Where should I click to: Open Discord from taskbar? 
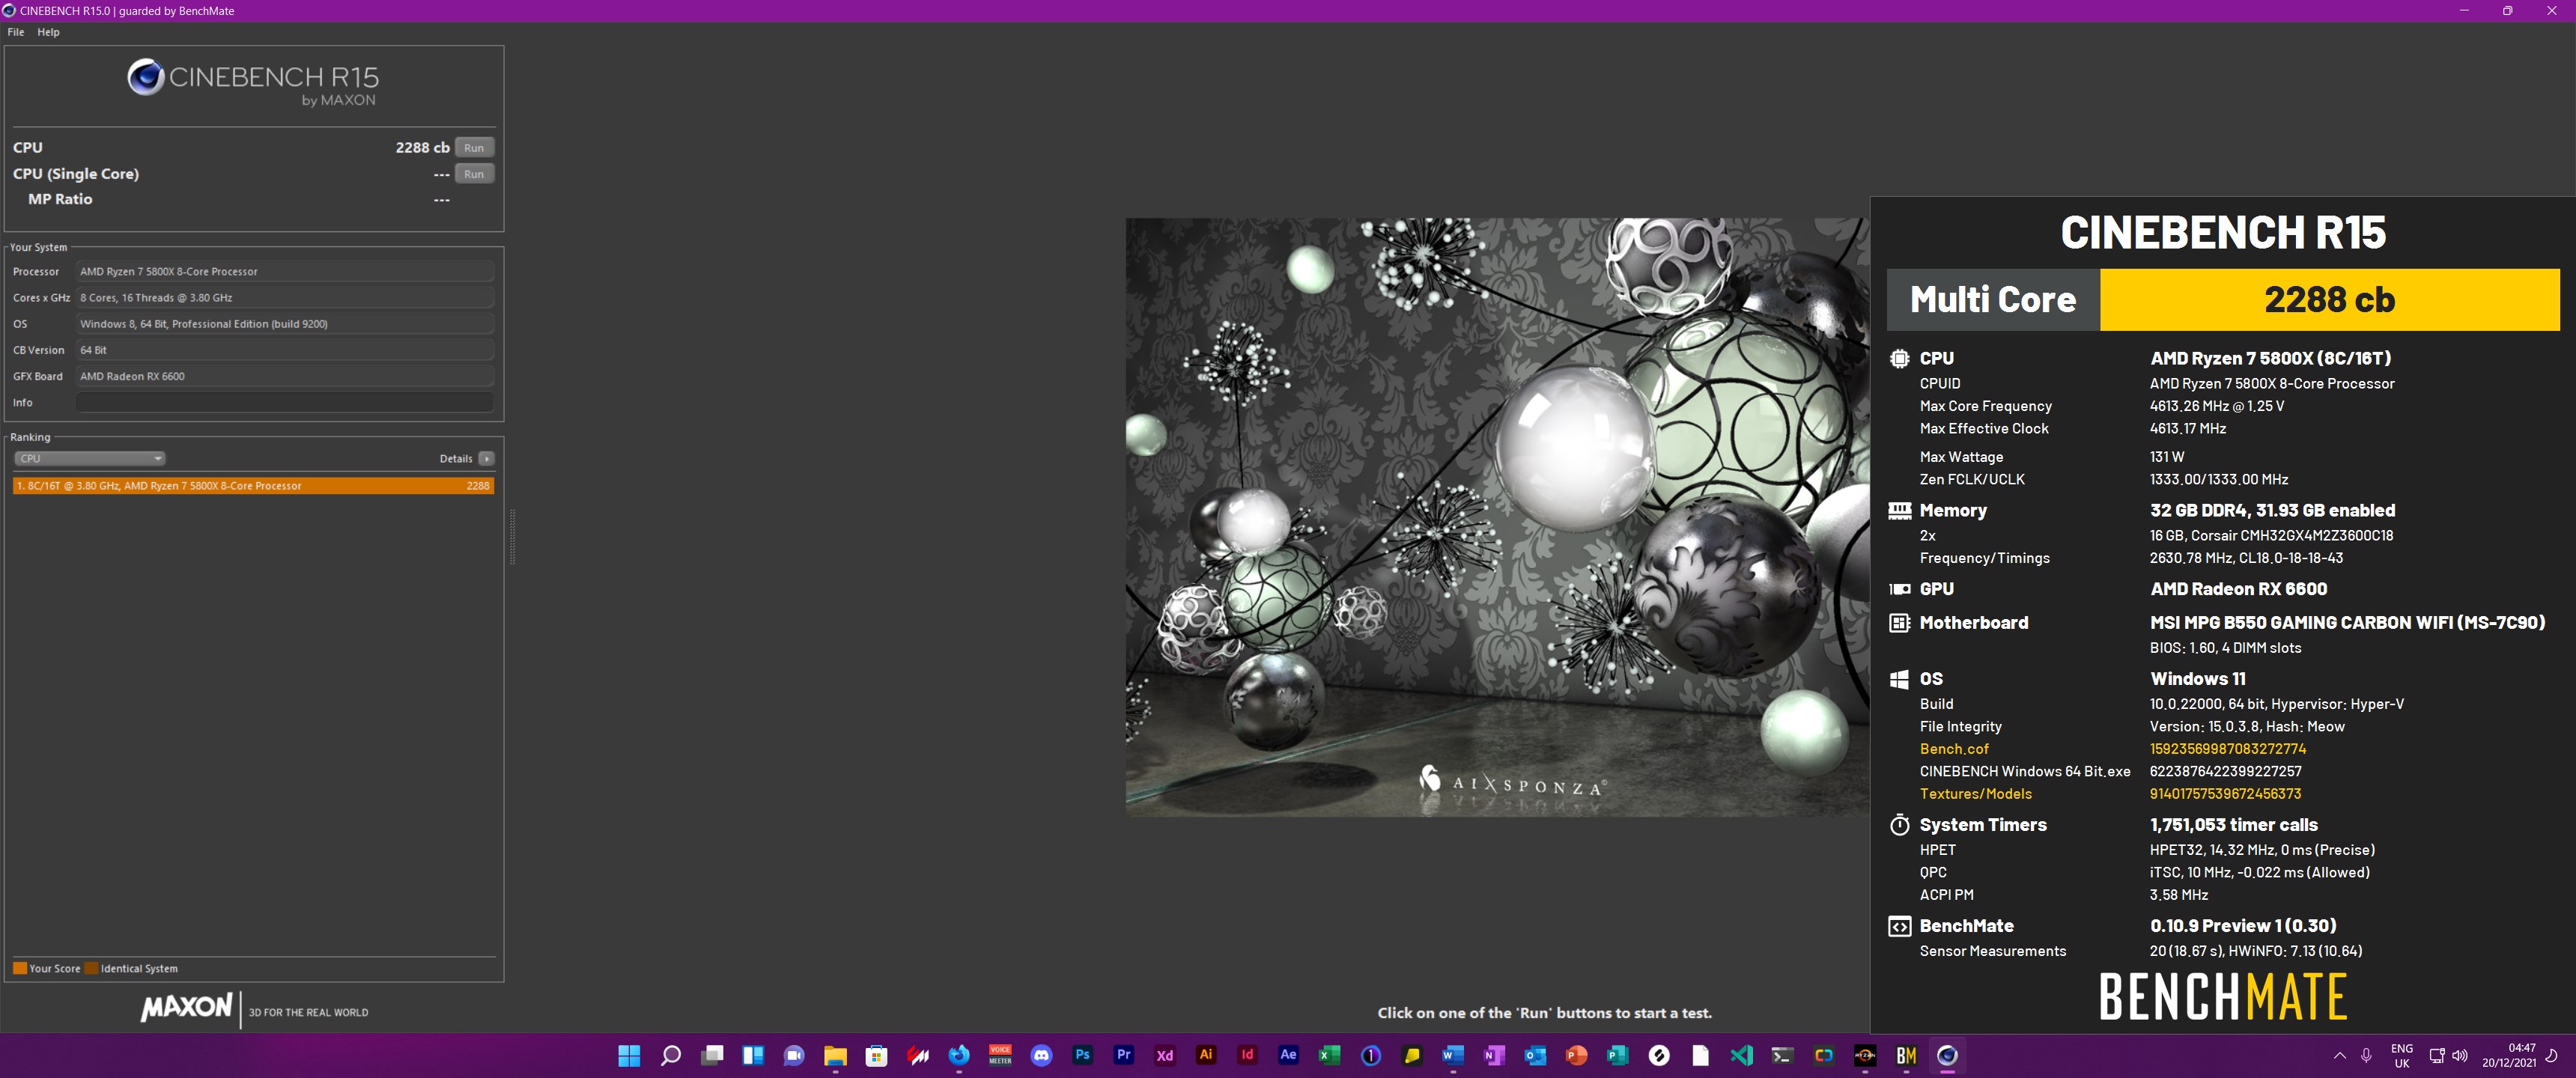tap(1041, 1055)
